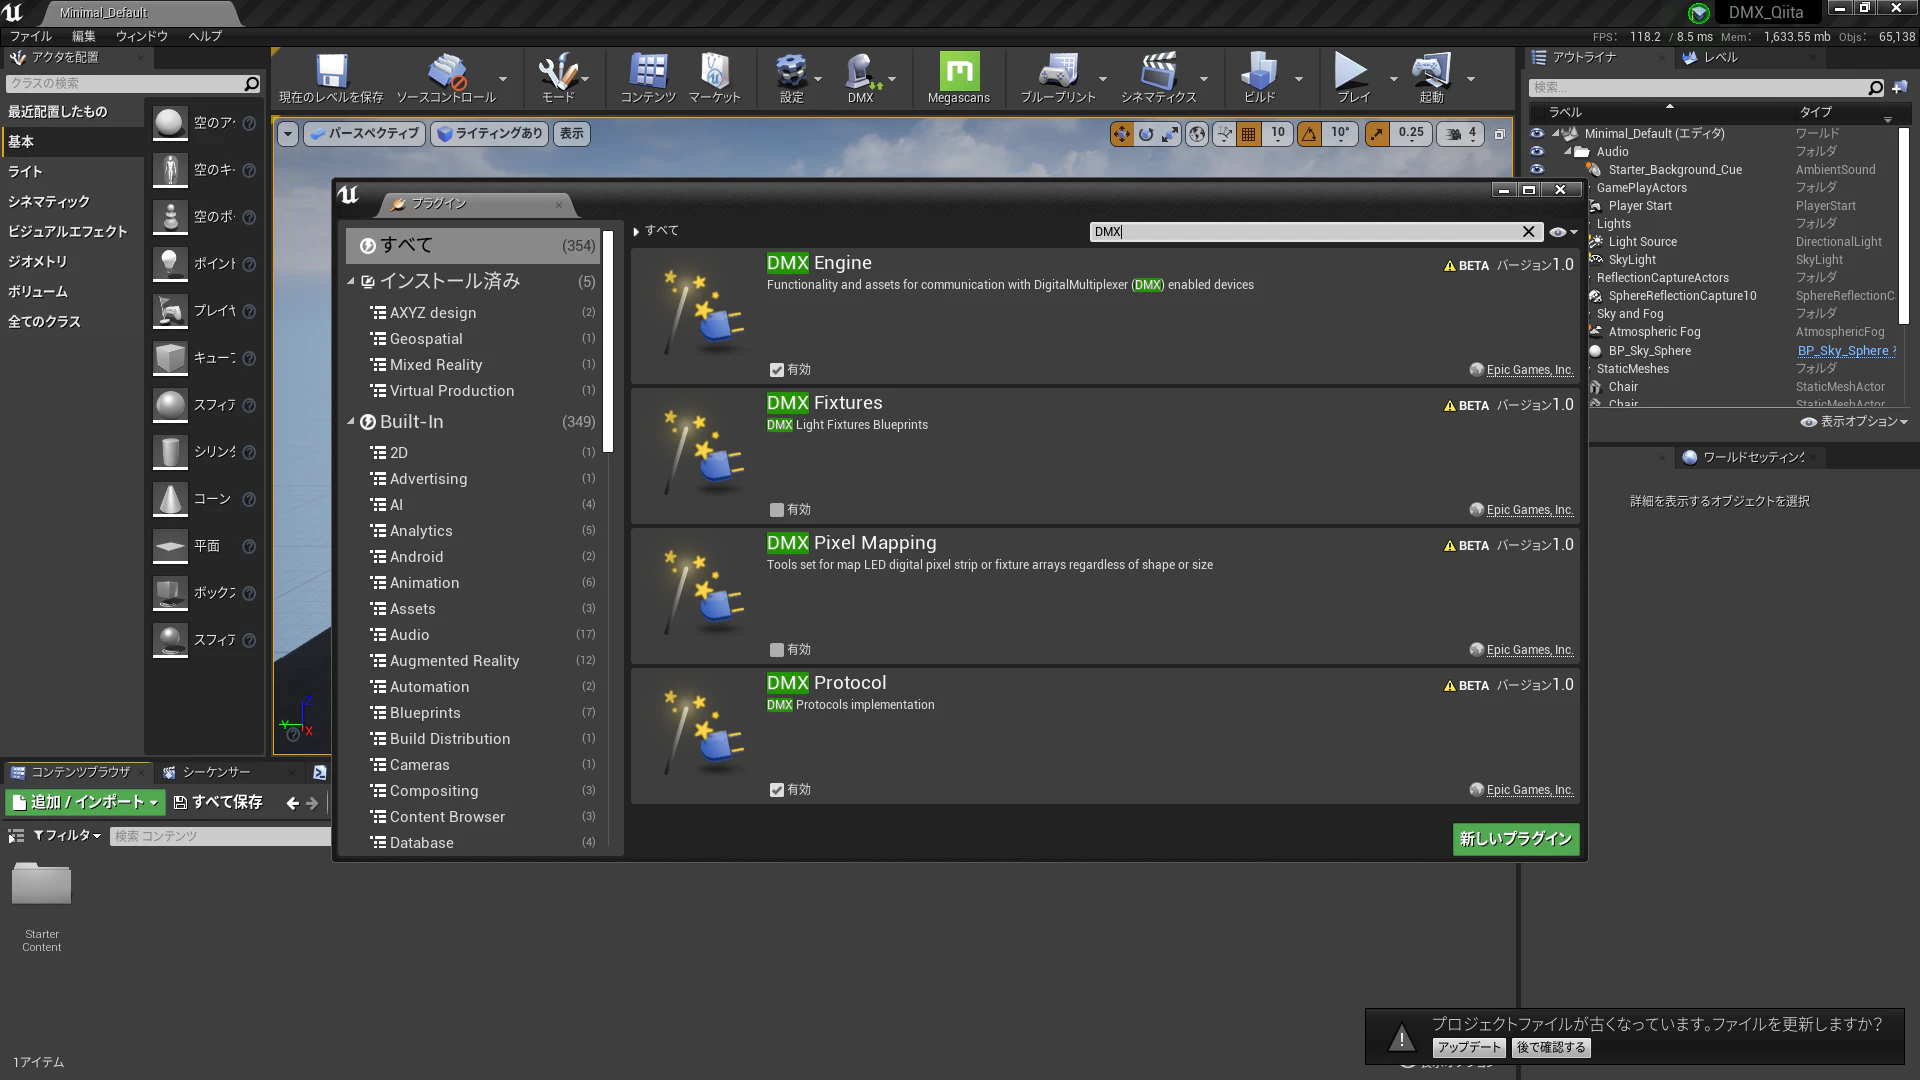The image size is (1920, 1080).
Task: Open Megascans plugin icon
Action: tap(958, 78)
